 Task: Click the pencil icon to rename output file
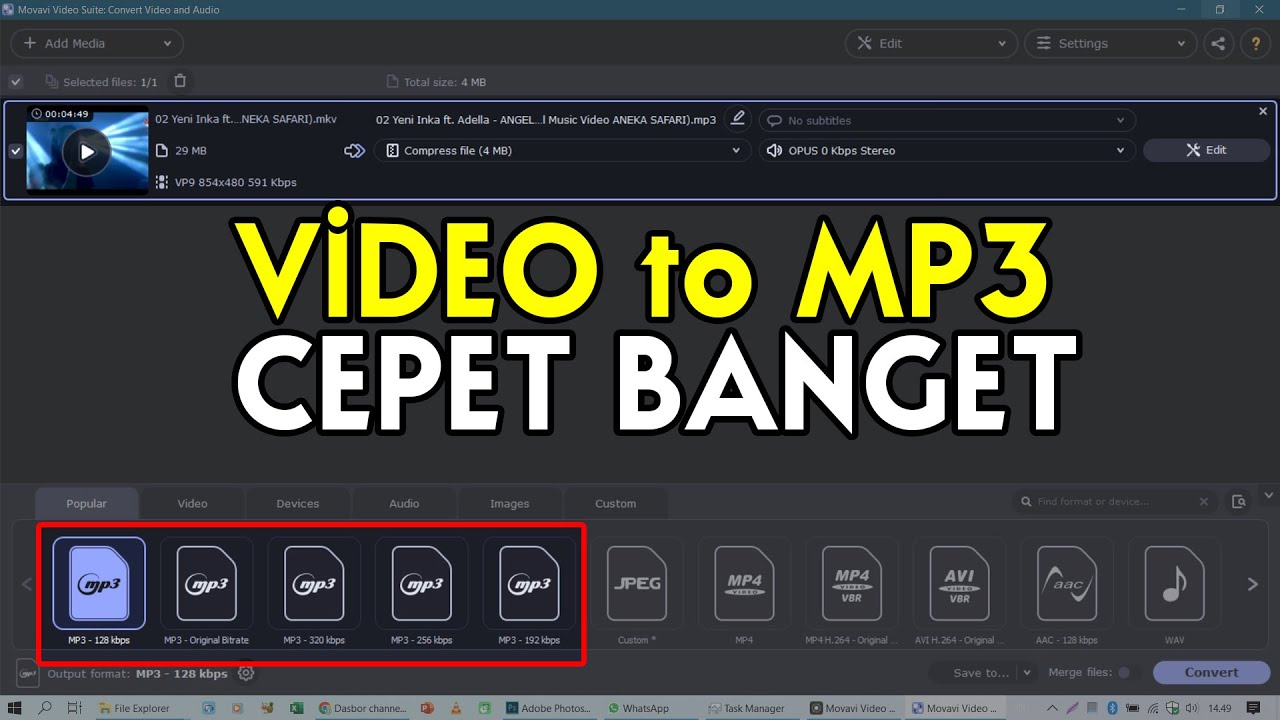738,119
